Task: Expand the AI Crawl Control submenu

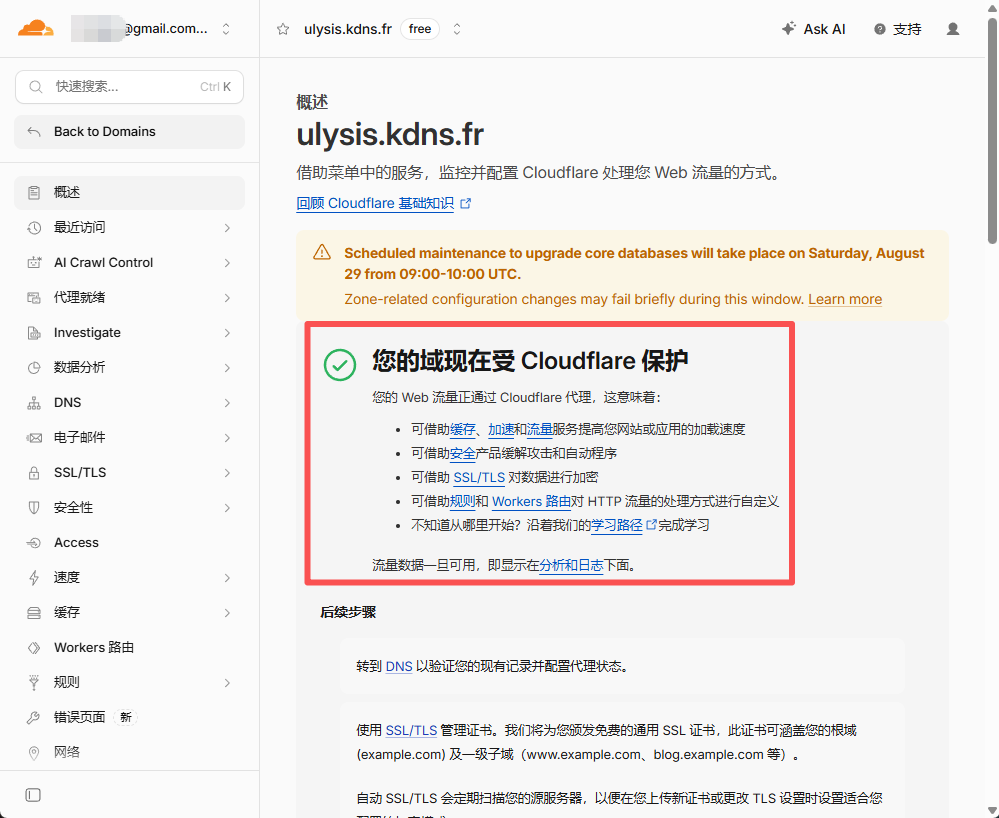Action: 227,262
